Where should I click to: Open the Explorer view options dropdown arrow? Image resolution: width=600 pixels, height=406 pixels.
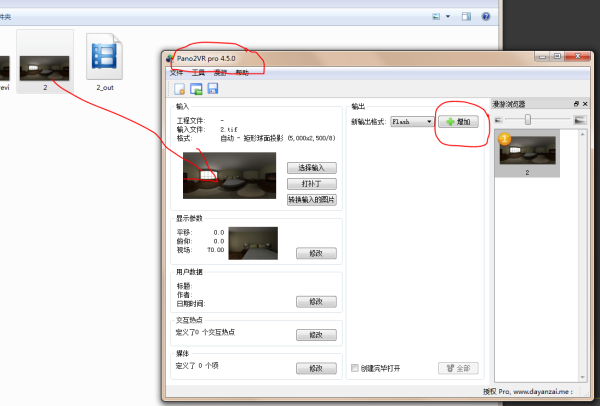click(x=448, y=16)
